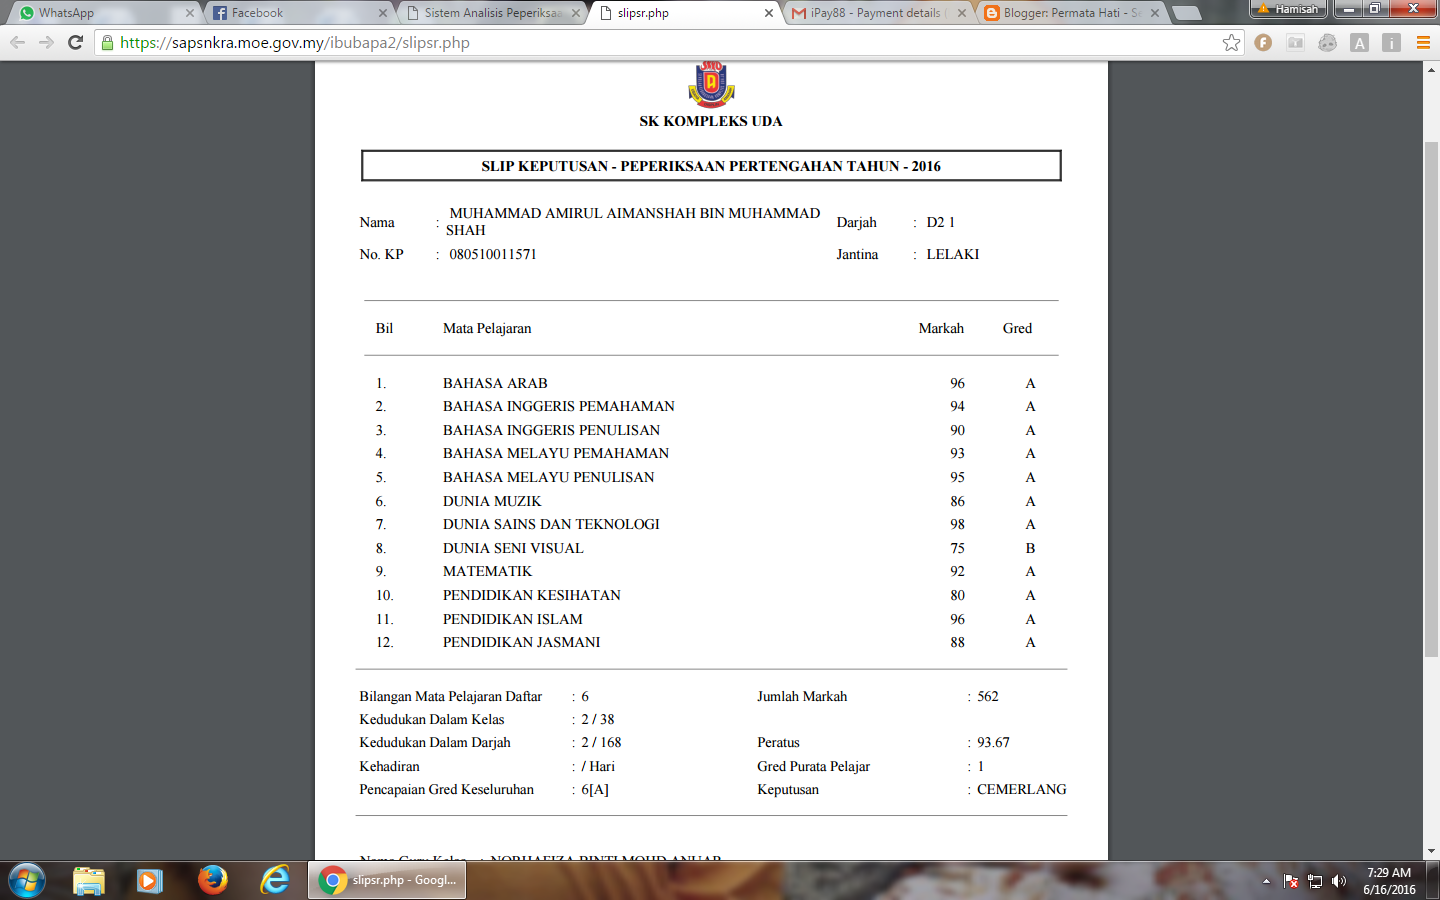Click the green padlock secure-site icon
The height and width of the screenshot is (900, 1440).
tap(107, 43)
